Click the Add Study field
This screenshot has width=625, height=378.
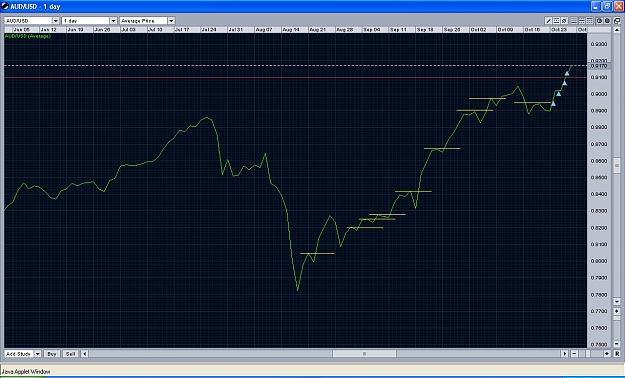19,354
